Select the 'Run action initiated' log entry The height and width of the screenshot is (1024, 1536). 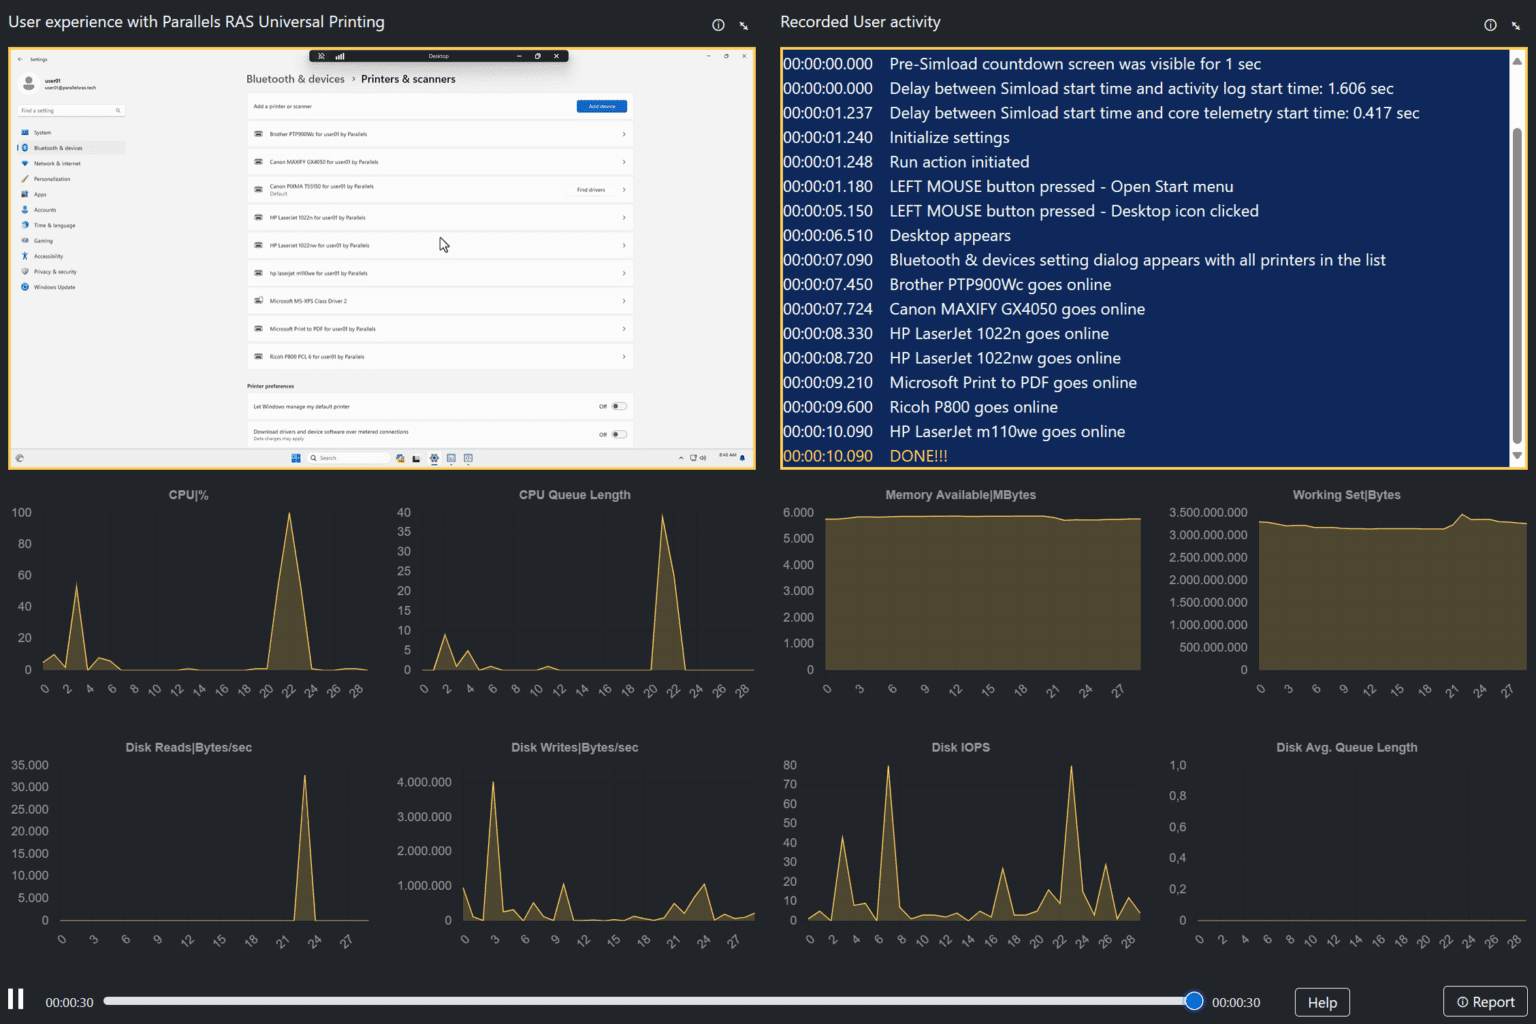959,162
